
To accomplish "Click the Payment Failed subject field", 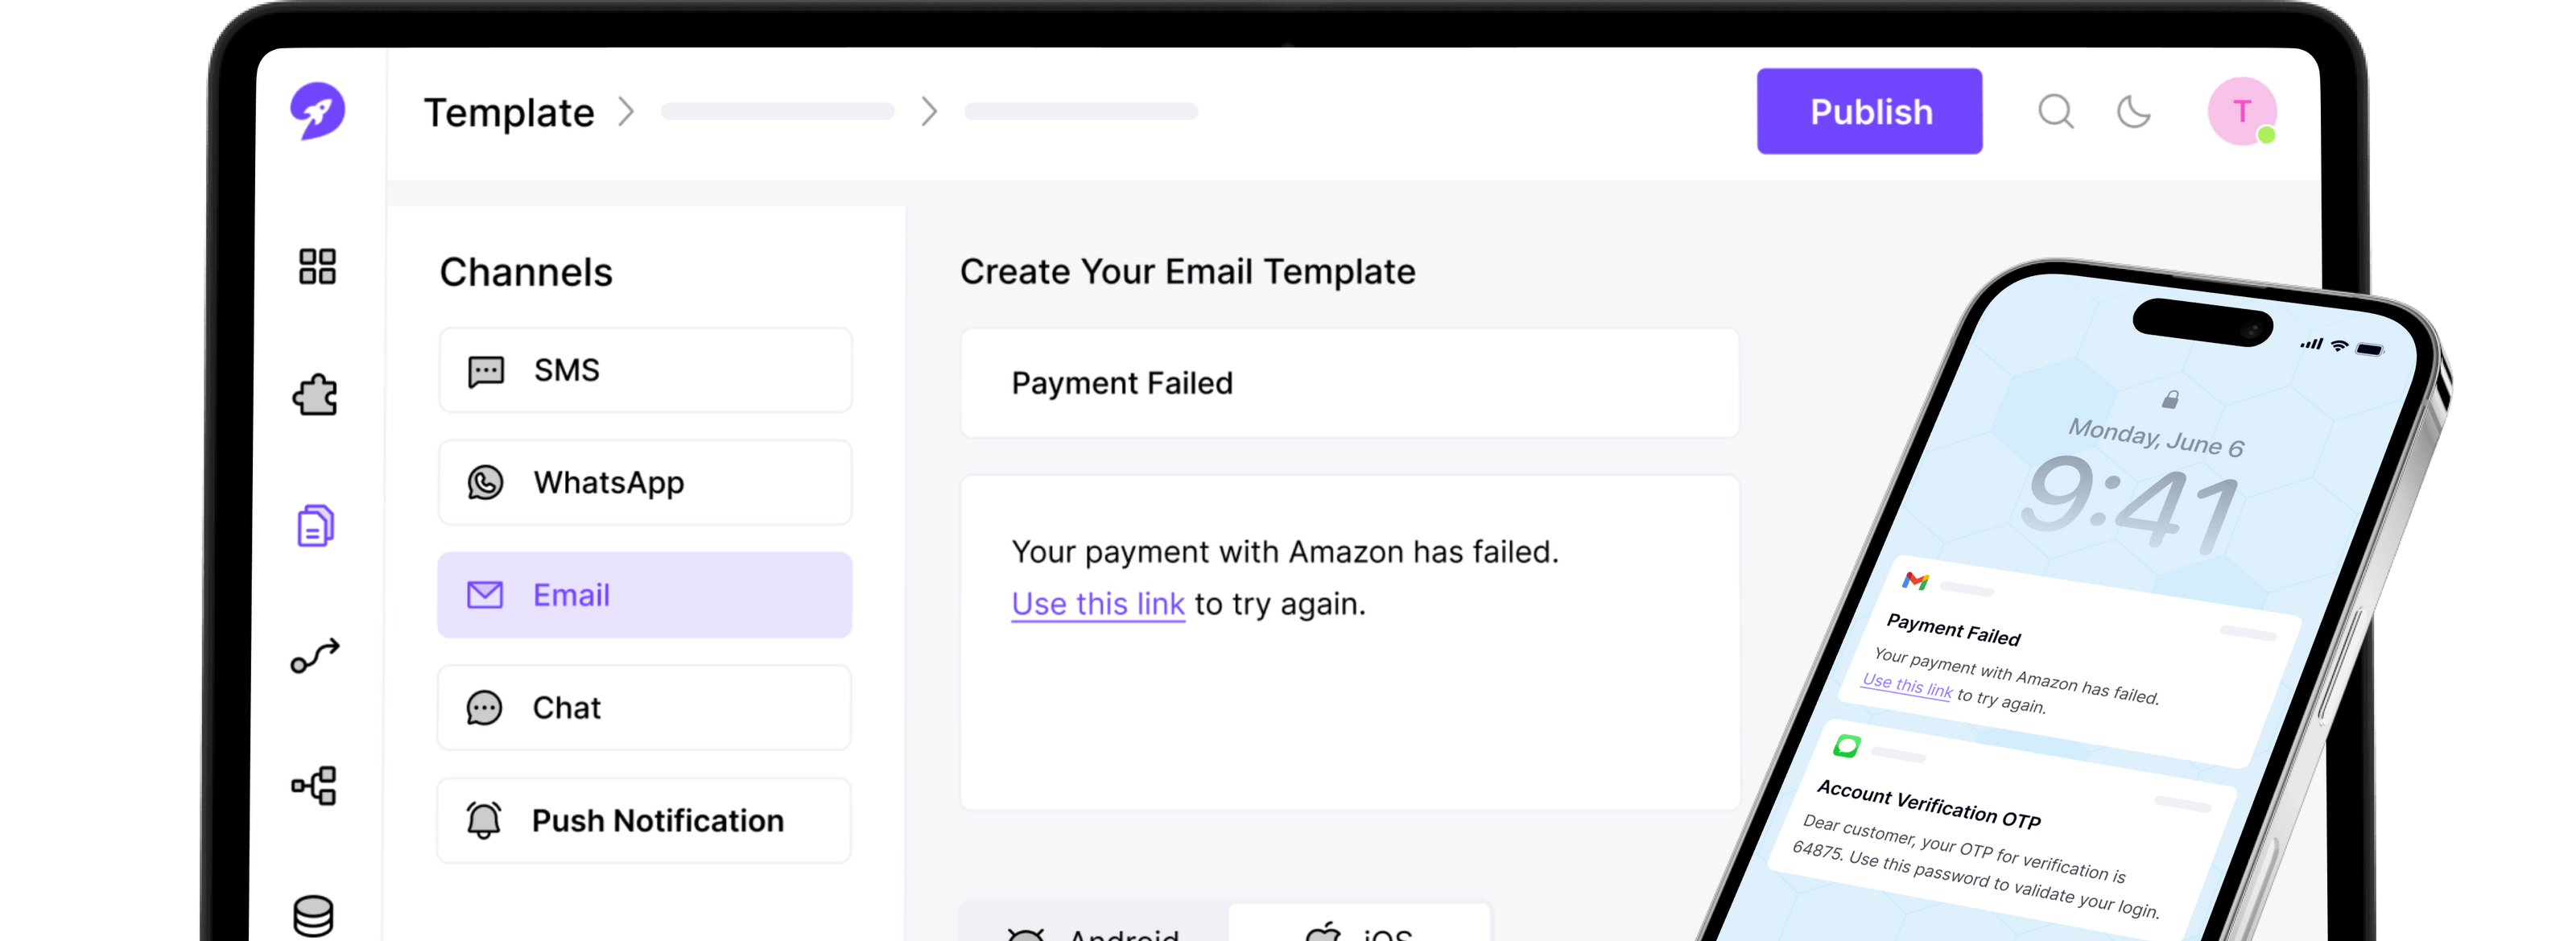I will (x=1349, y=383).
